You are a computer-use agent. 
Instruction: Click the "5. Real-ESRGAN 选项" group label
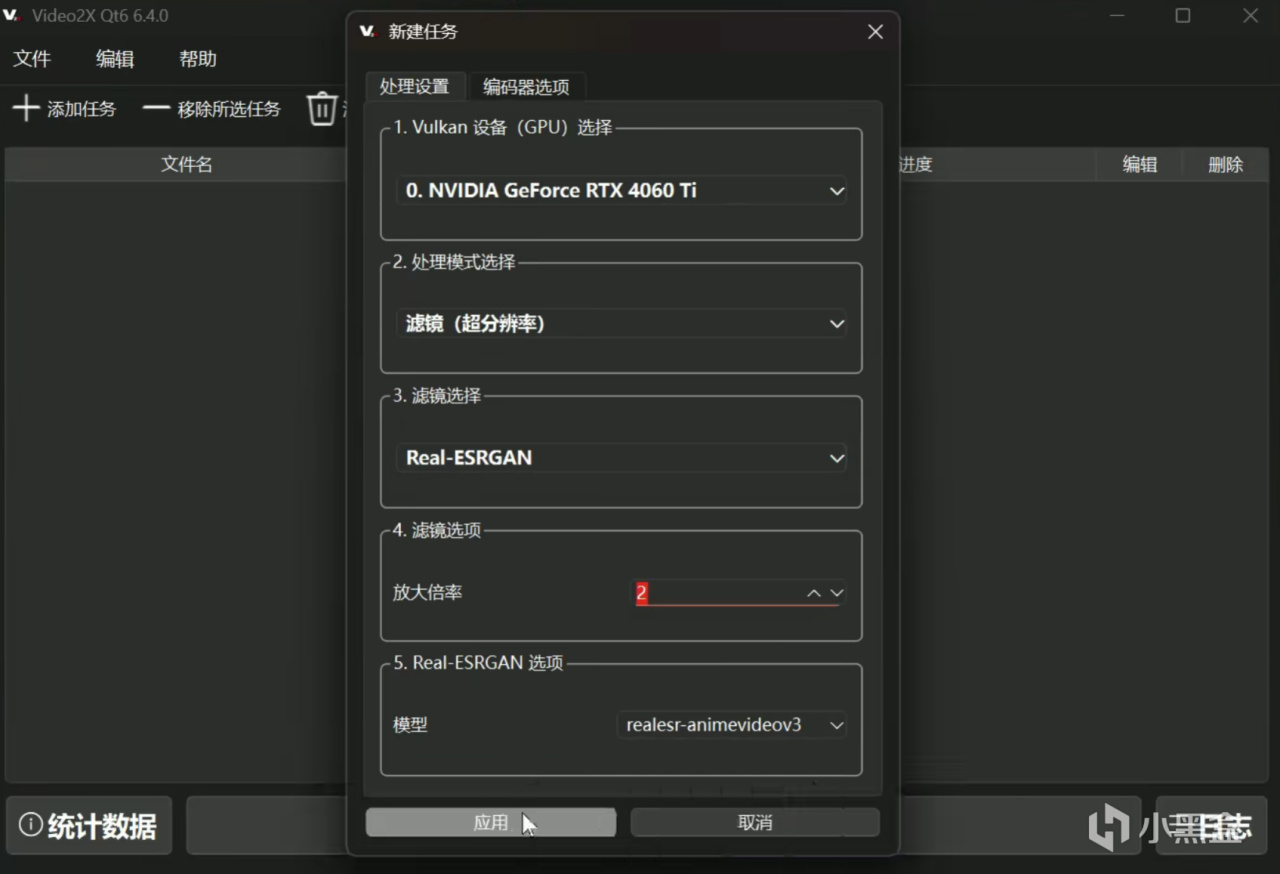[479, 663]
